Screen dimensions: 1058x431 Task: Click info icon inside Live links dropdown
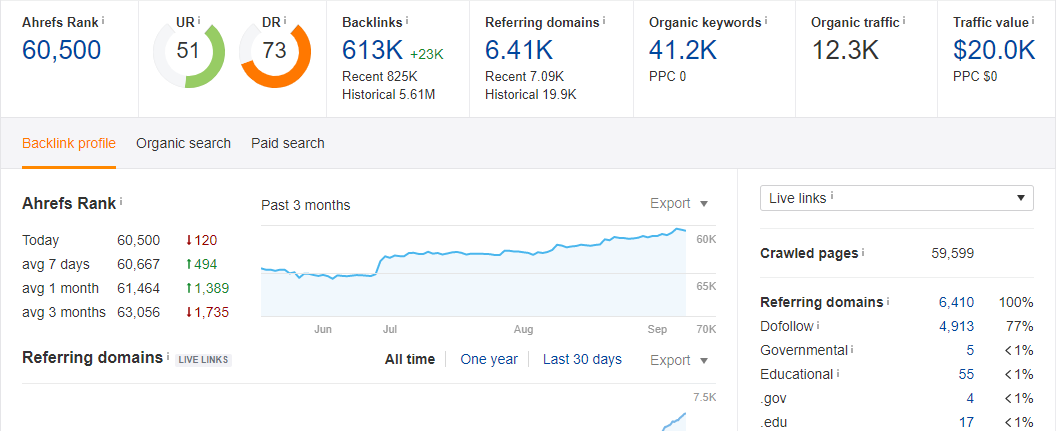tap(832, 196)
